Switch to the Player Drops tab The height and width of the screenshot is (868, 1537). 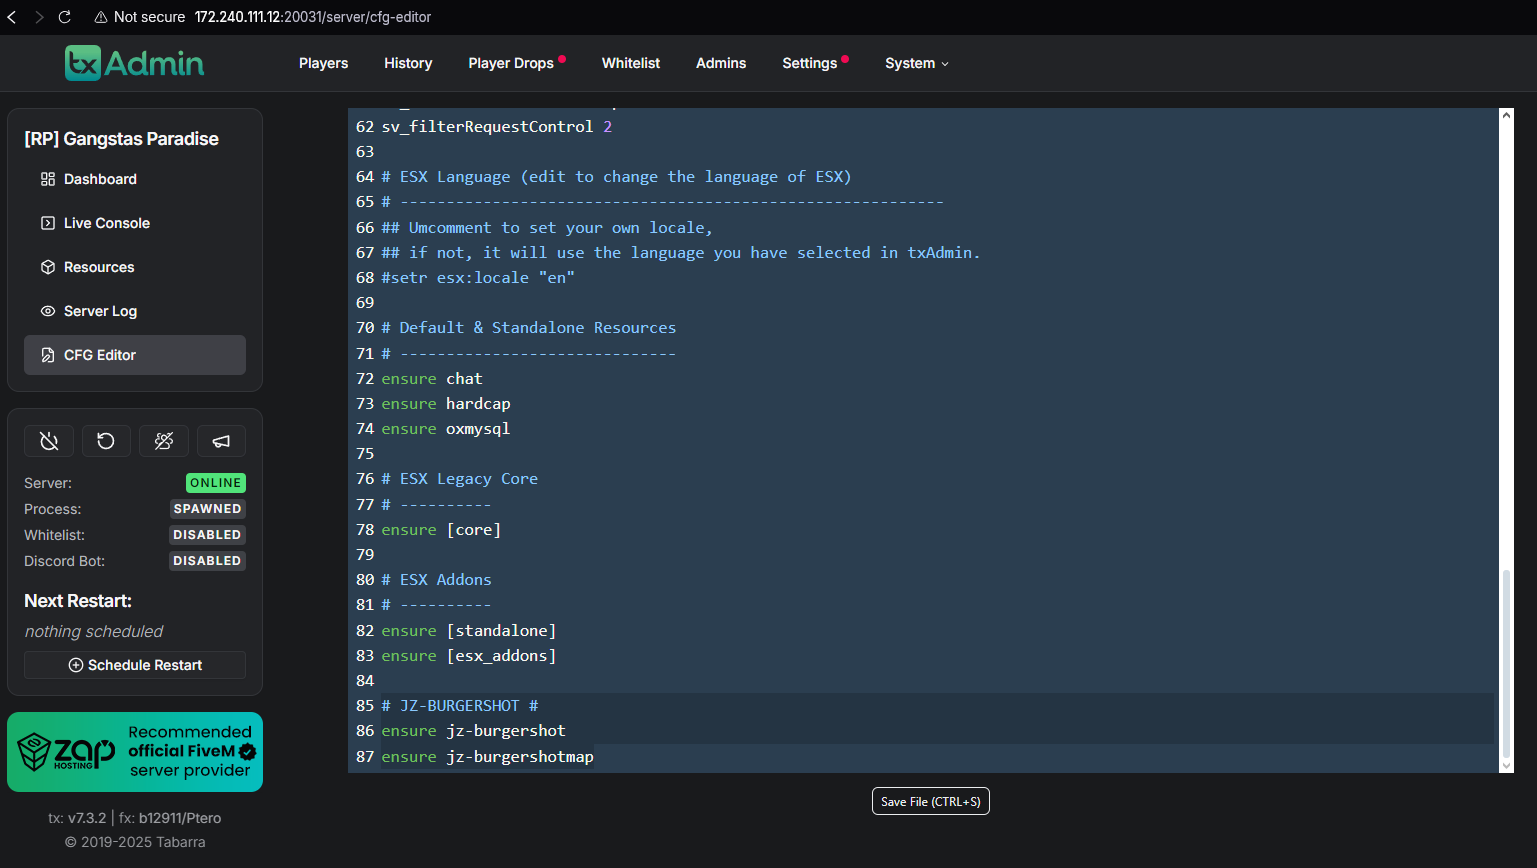(511, 63)
